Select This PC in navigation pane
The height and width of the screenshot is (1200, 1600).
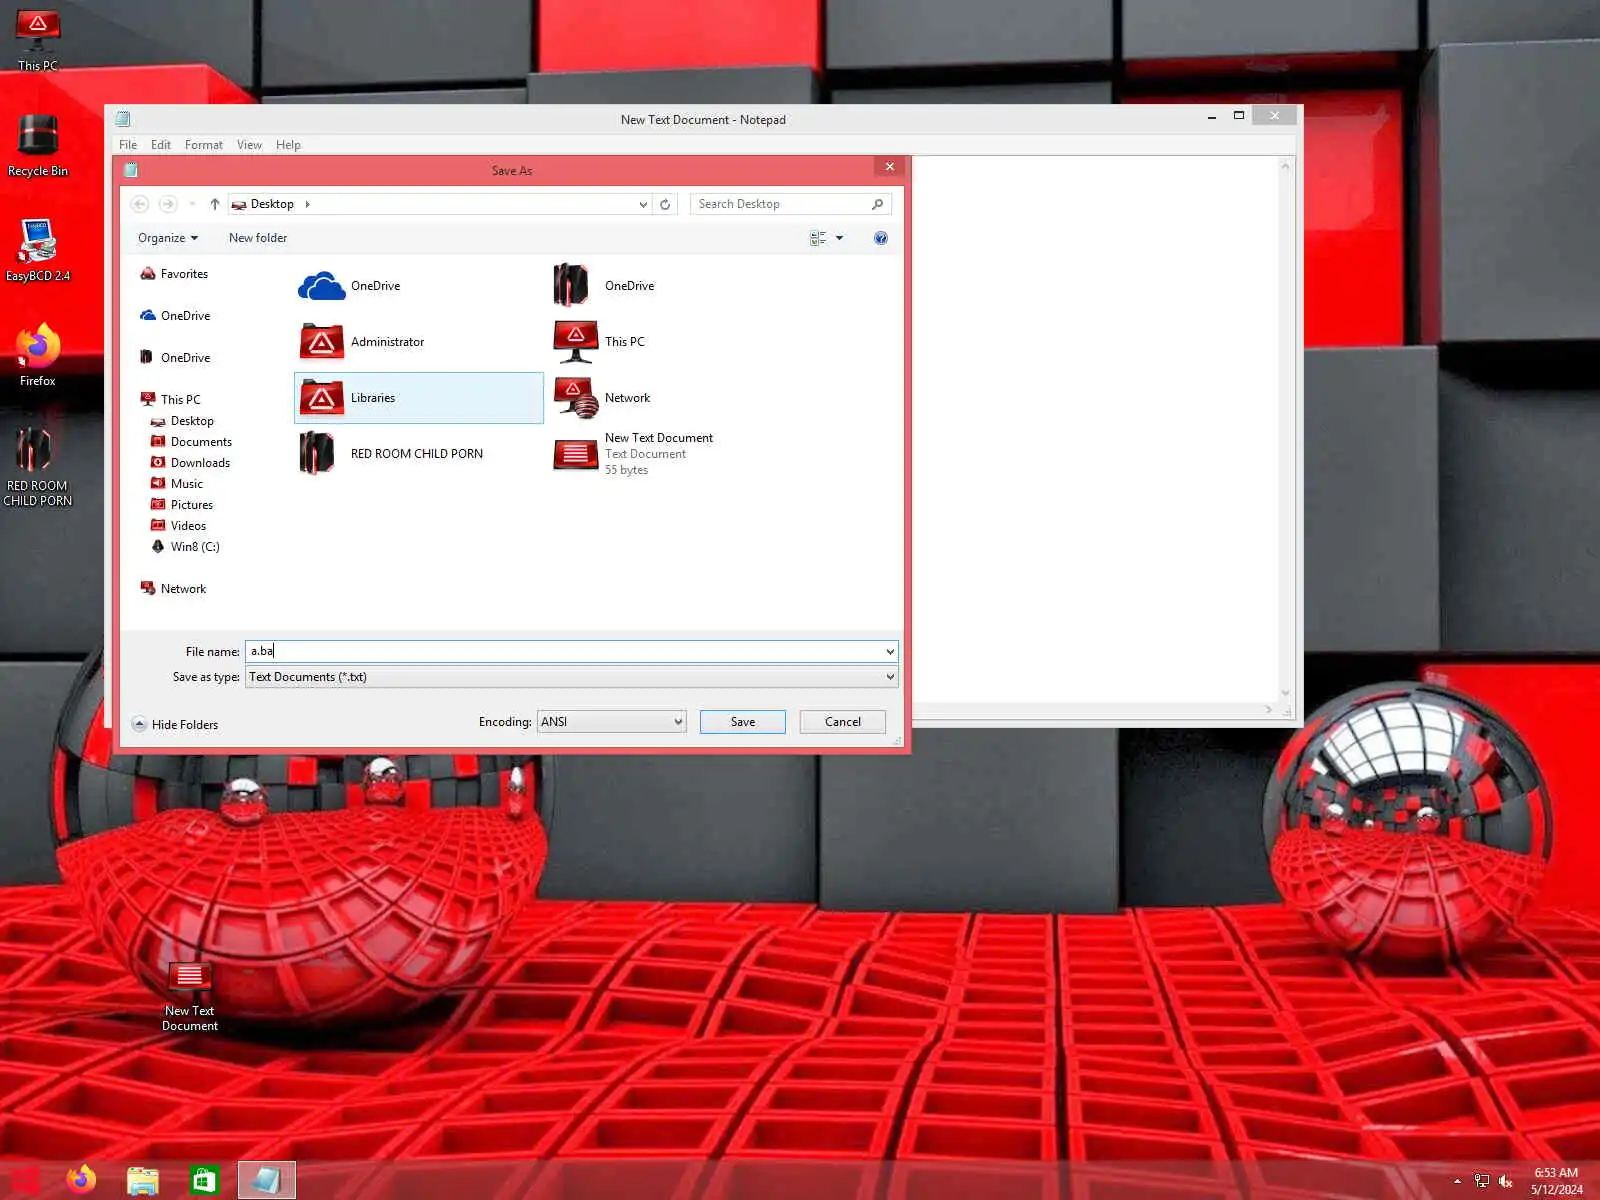[171, 400]
